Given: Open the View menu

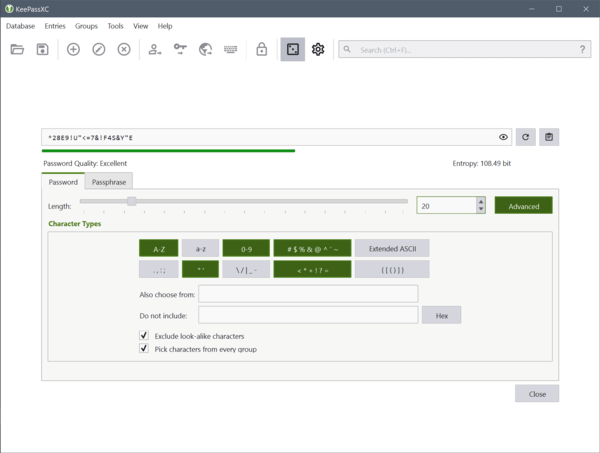Looking at the screenshot, I should point(140,26).
